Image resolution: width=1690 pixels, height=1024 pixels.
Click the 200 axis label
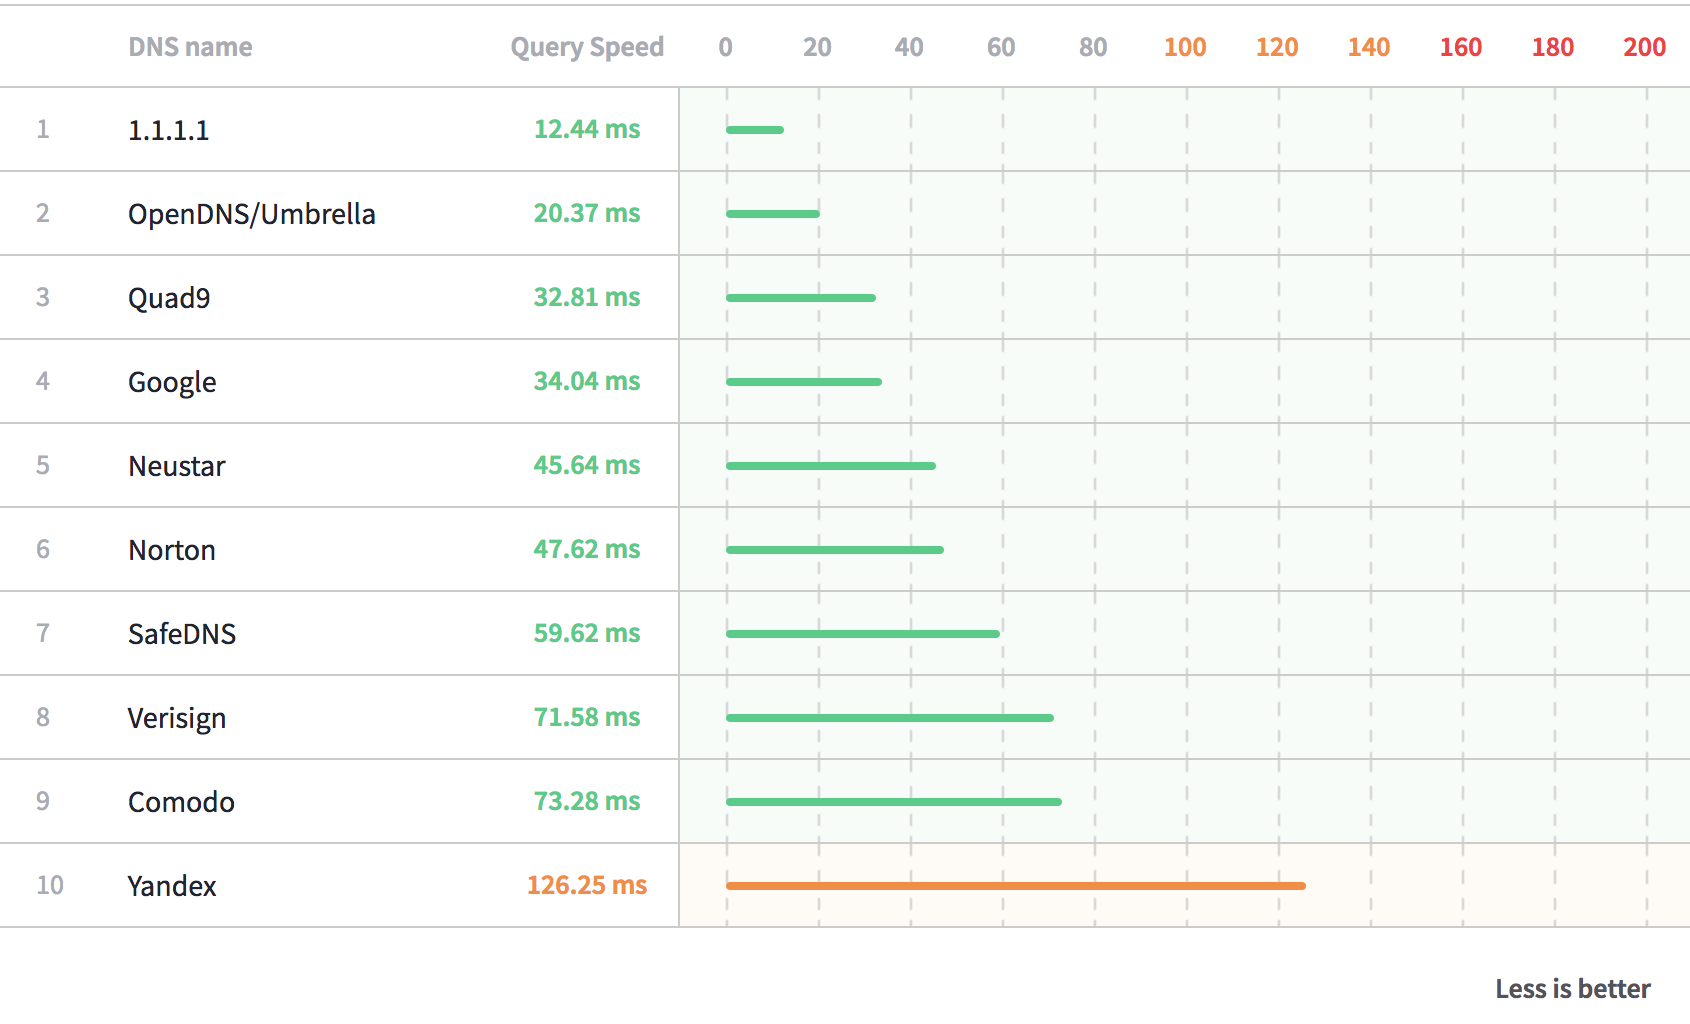point(1643,46)
